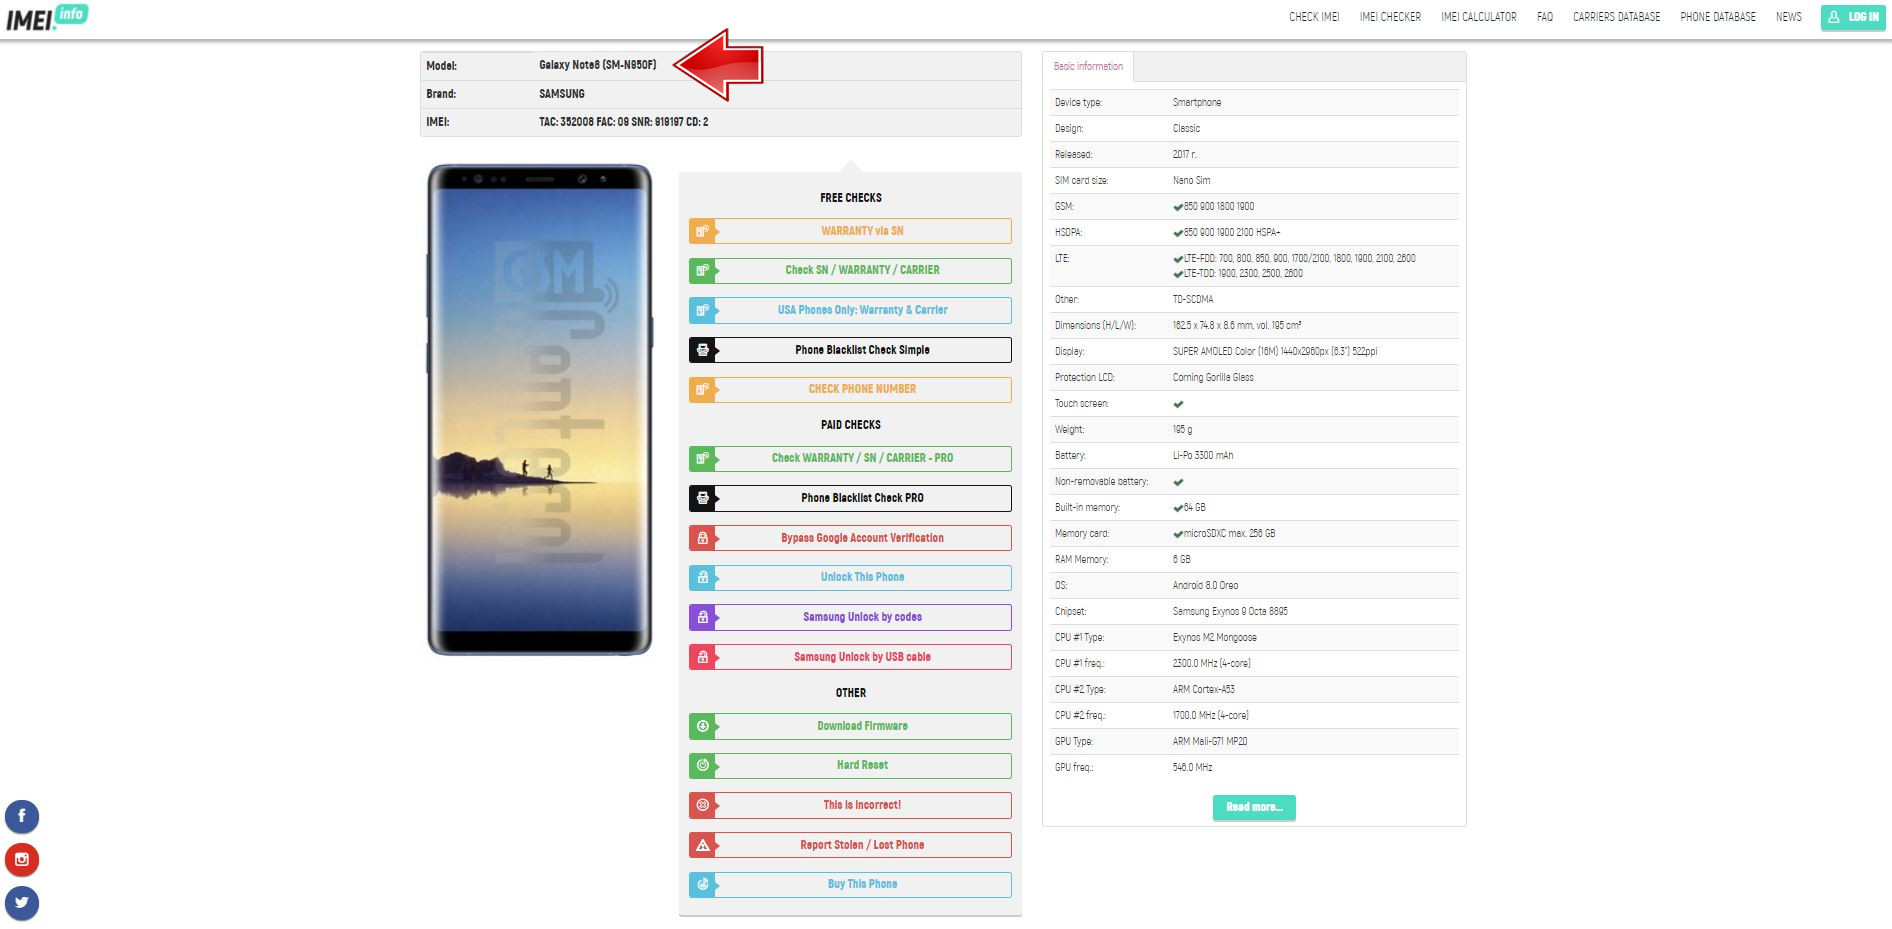
Task: Click the download icon beside Download Firmware
Action: click(x=702, y=726)
